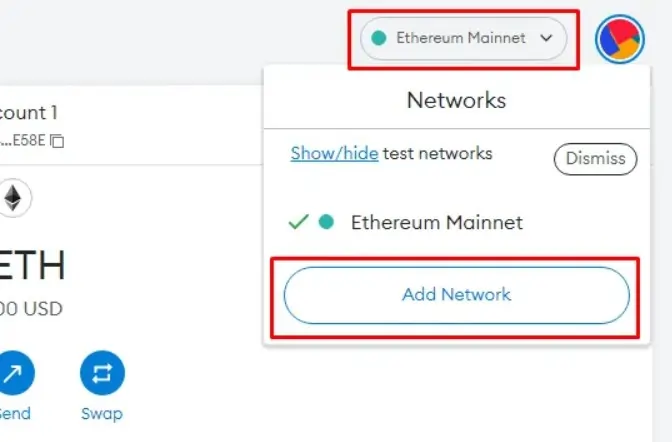The width and height of the screenshot is (672, 442).
Task: Click the Networks panel header
Action: [x=456, y=100]
